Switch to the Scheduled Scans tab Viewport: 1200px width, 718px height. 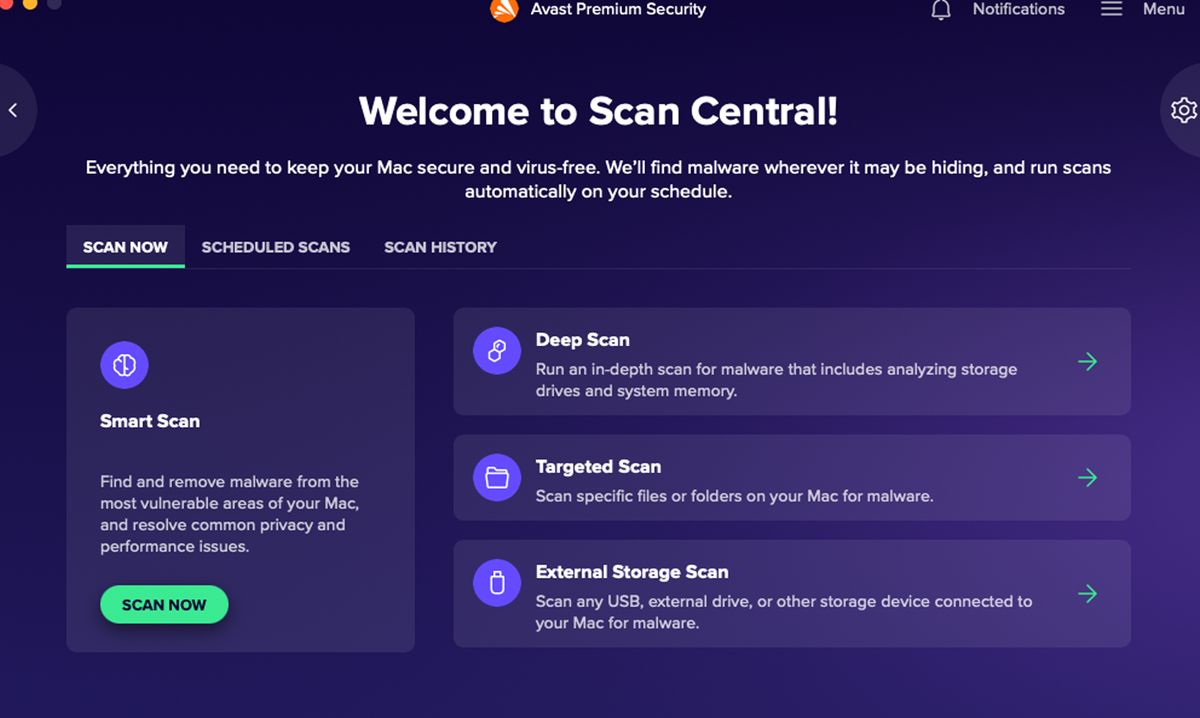pyautogui.click(x=276, y=247)
